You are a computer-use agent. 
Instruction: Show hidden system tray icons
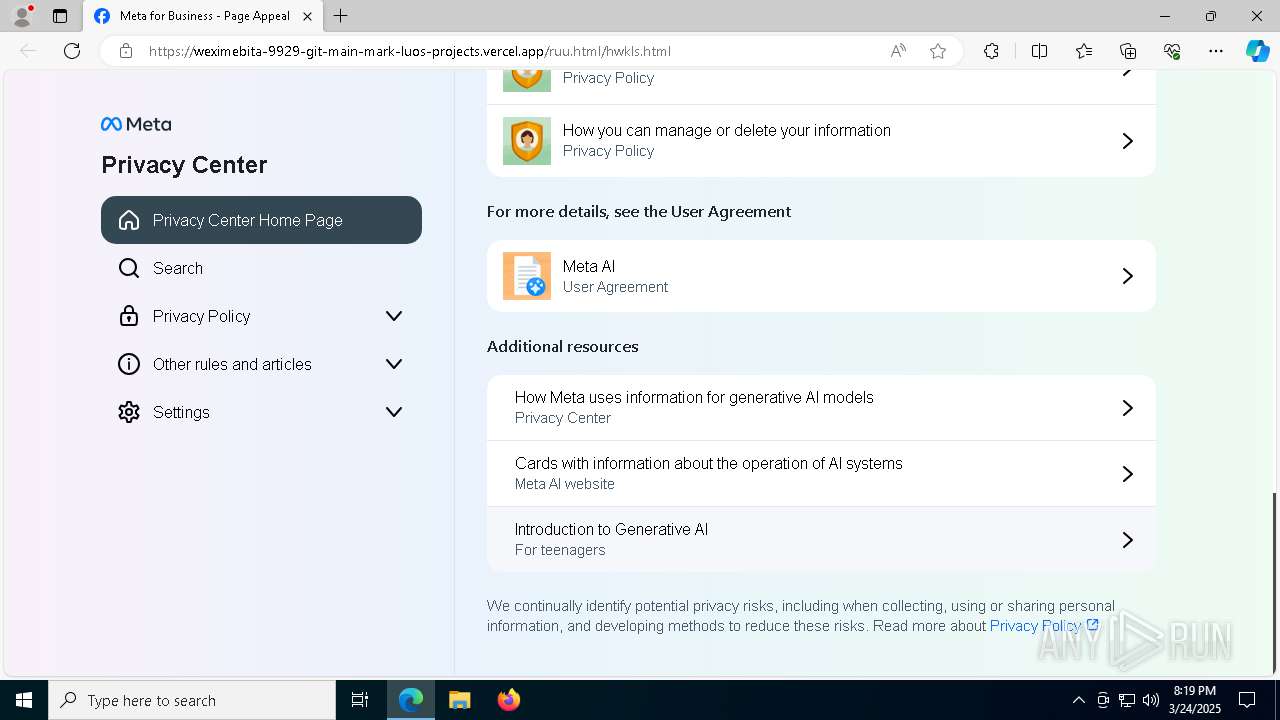(x=1078, y=700)
